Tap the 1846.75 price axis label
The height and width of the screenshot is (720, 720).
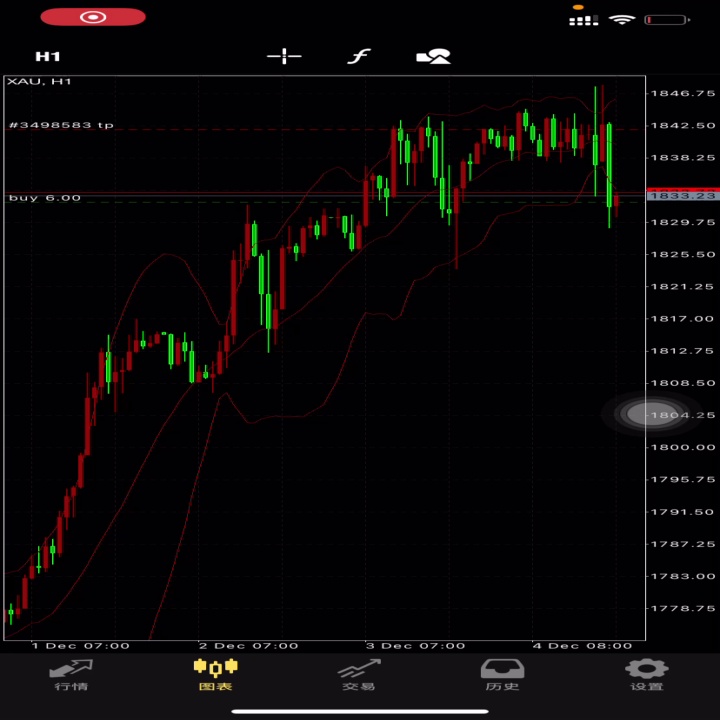(x=683, y=93)
